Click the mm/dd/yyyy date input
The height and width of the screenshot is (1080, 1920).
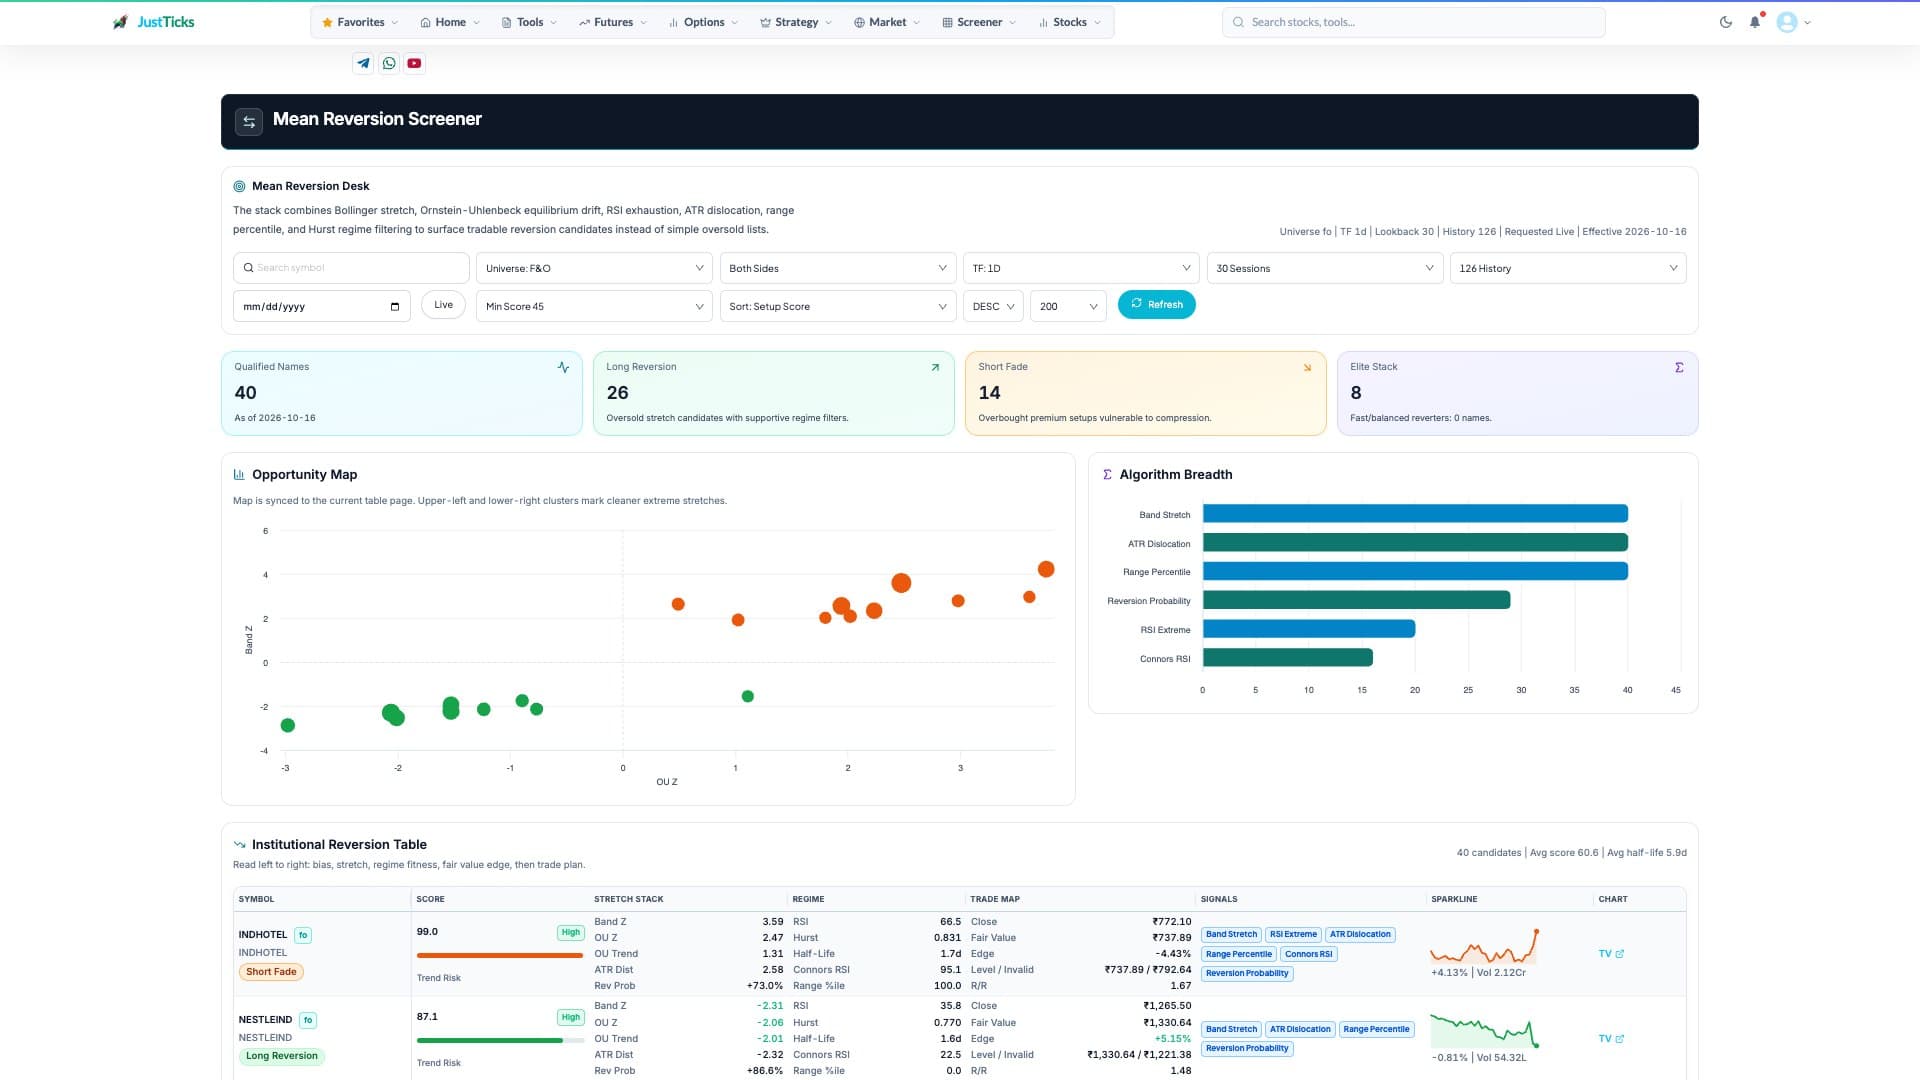pos(322,306)
